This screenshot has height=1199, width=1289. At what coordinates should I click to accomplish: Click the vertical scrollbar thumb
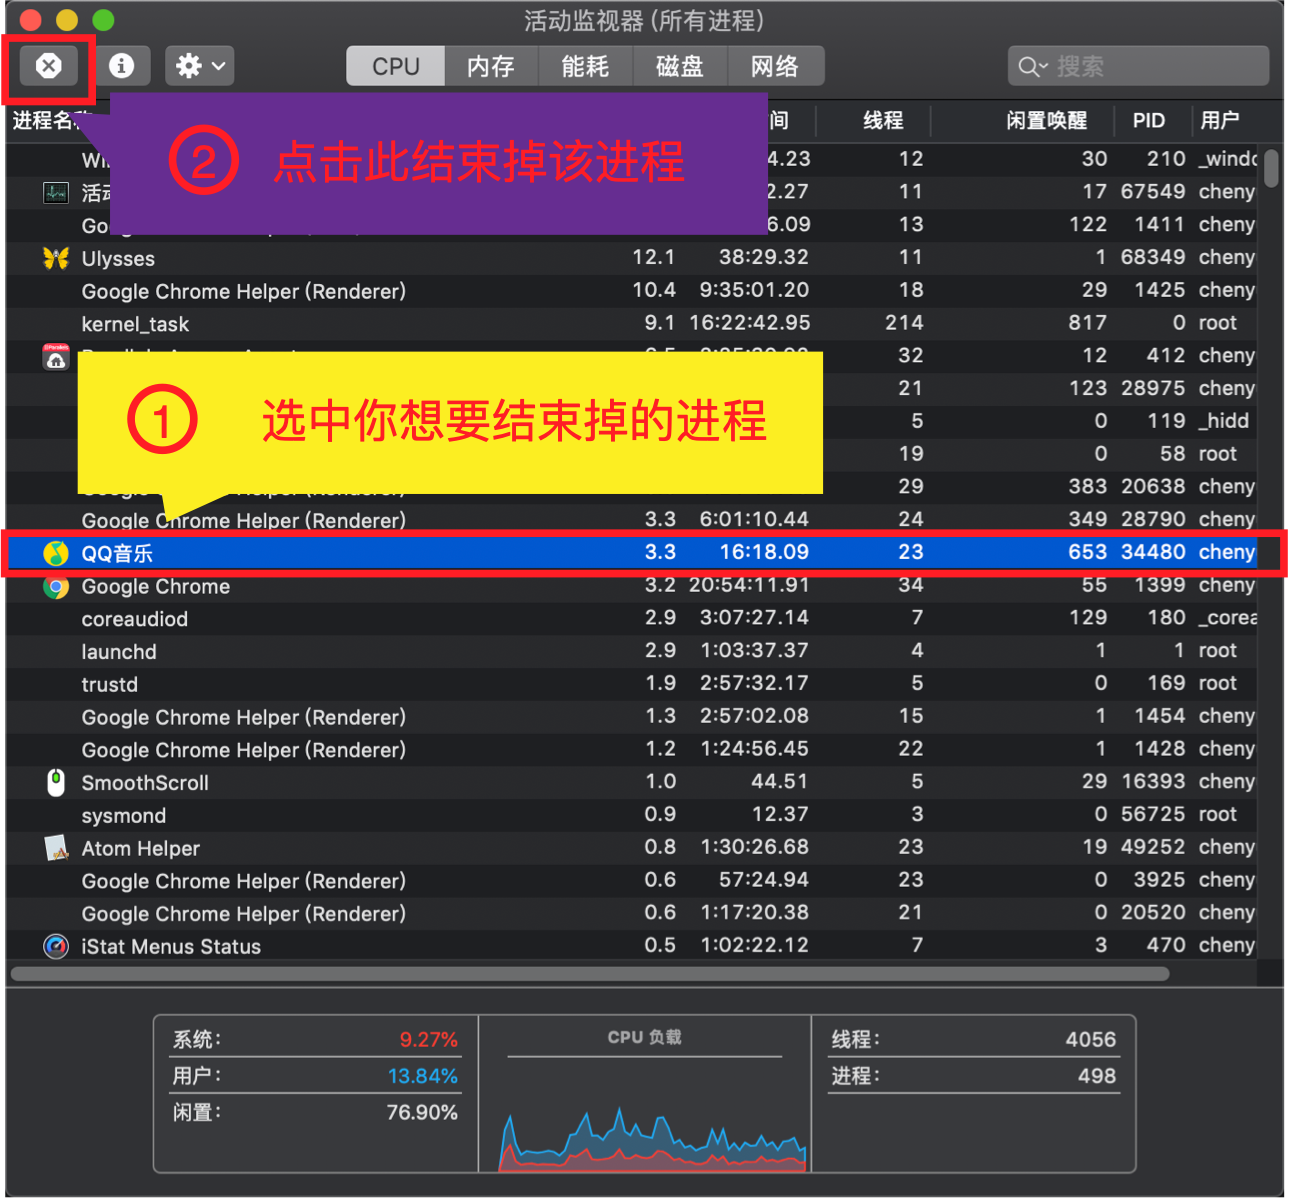pyautogui.click(x=1271, y=168)
